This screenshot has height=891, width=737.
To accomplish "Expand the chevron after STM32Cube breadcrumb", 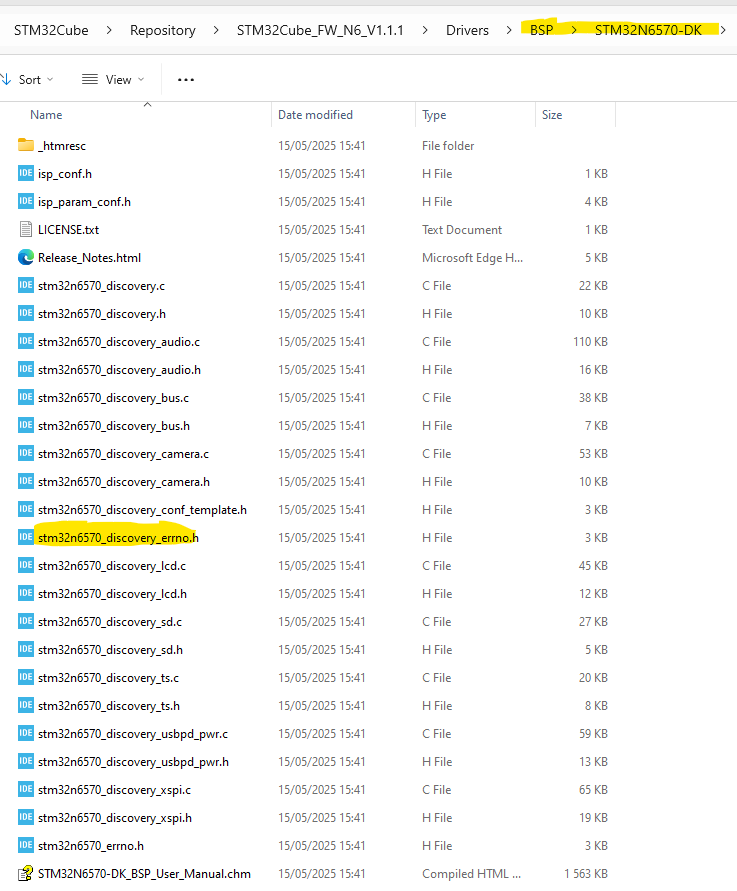I will click(x=109, y=30).
